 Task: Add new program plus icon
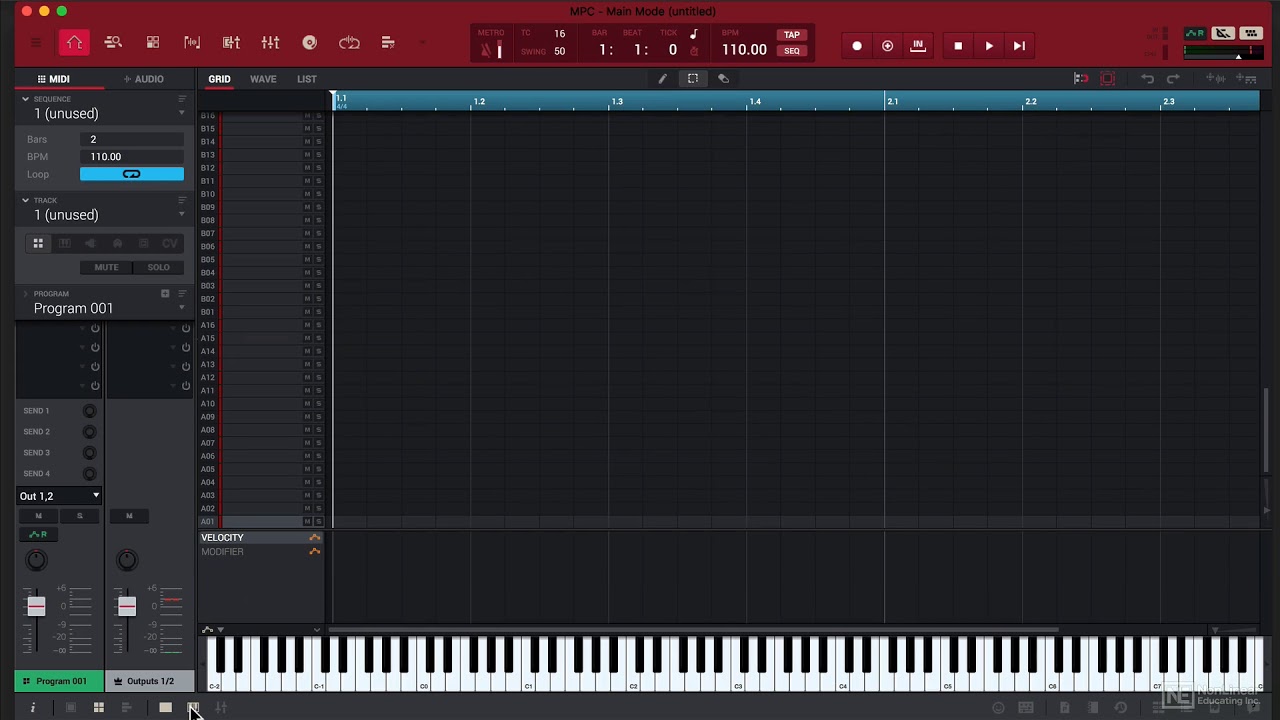click(165, 294)
